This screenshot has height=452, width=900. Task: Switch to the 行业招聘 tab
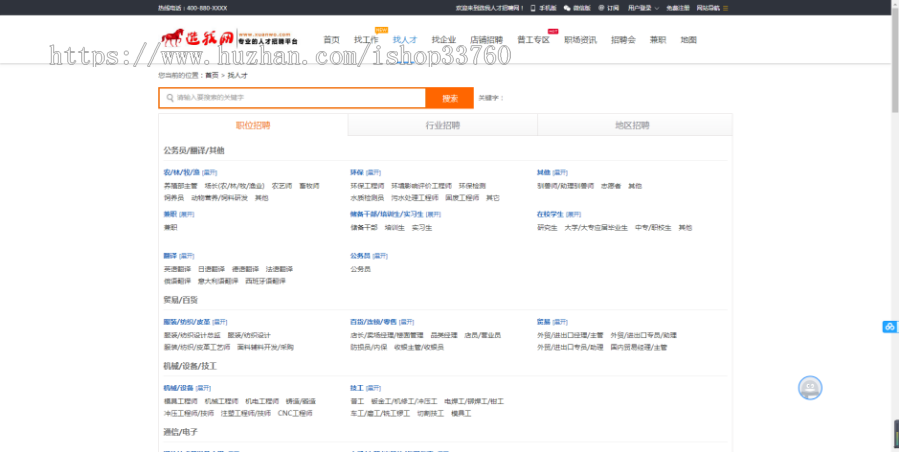click(443, 125)
